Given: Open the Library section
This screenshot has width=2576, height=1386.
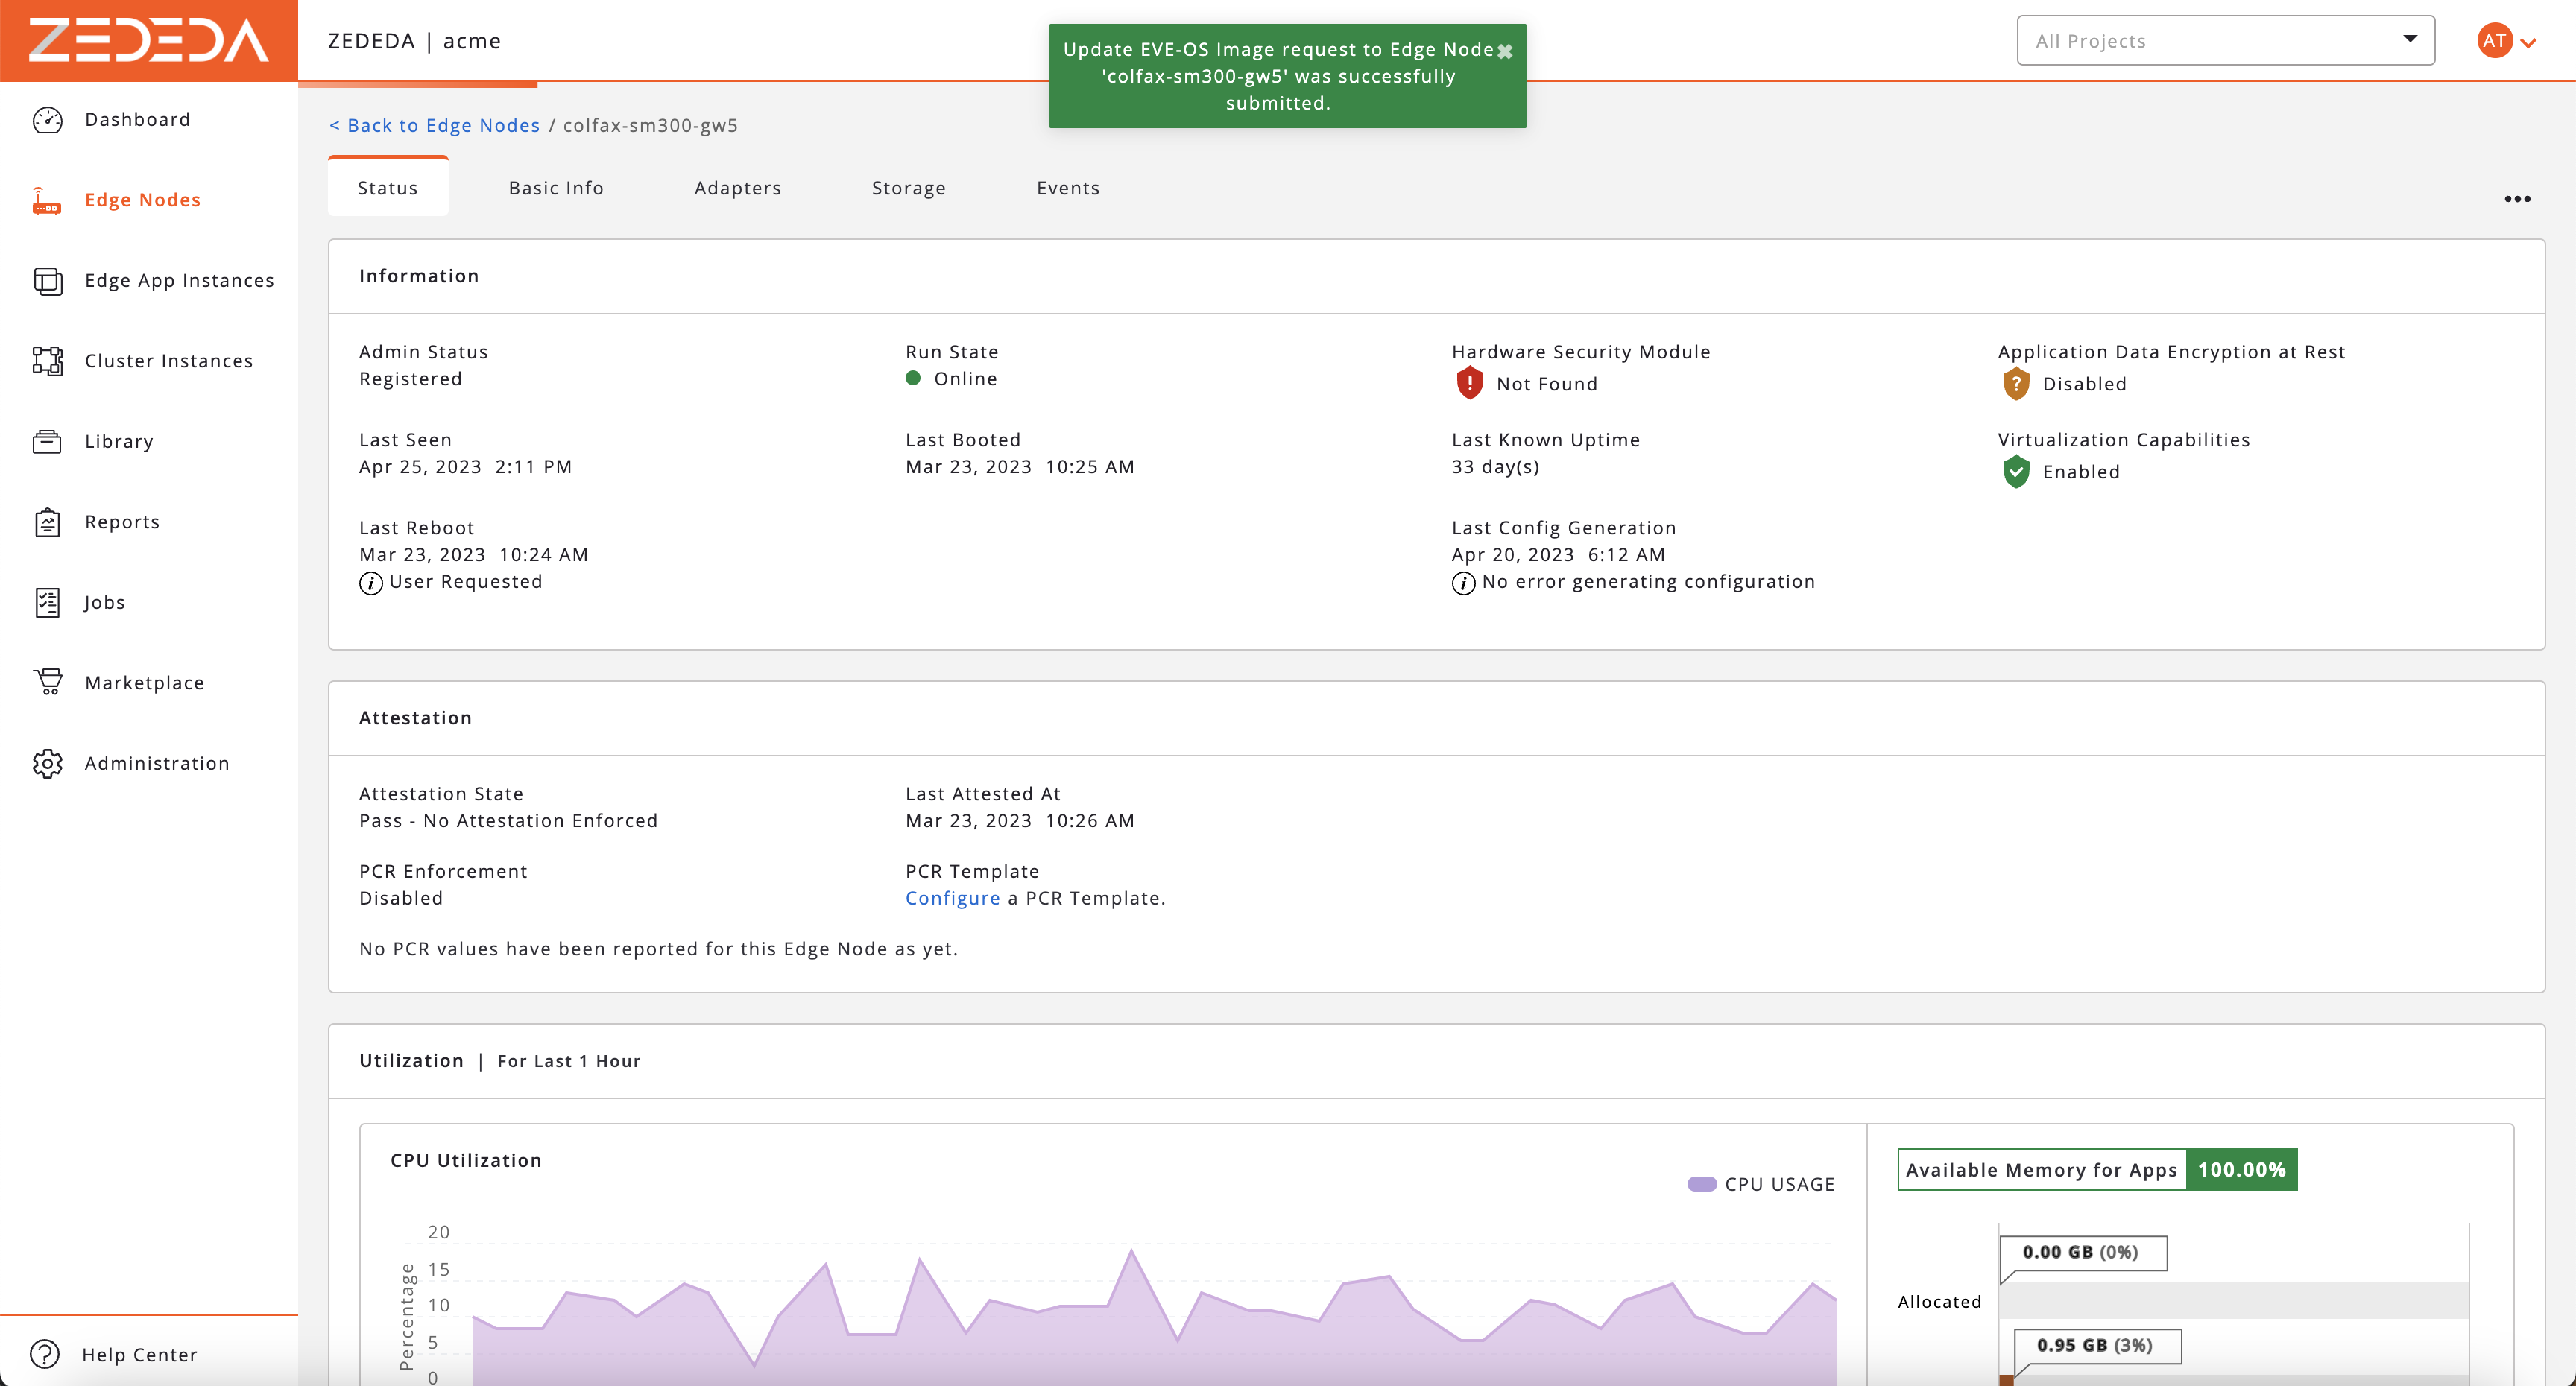Looking at the screenshot, I should [x=119, y=441].
